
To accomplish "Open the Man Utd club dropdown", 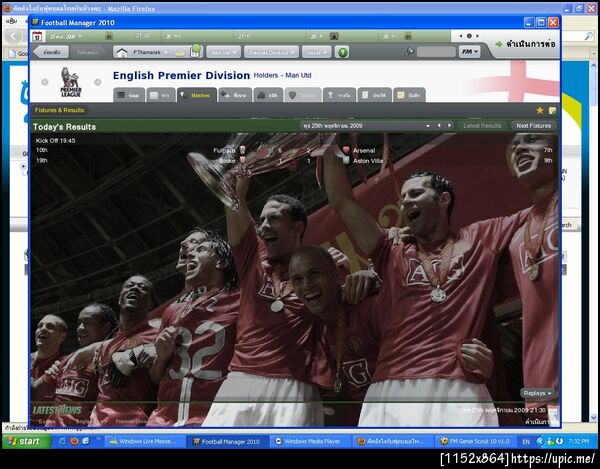I will pyautogui.click(x=223, y=52).
